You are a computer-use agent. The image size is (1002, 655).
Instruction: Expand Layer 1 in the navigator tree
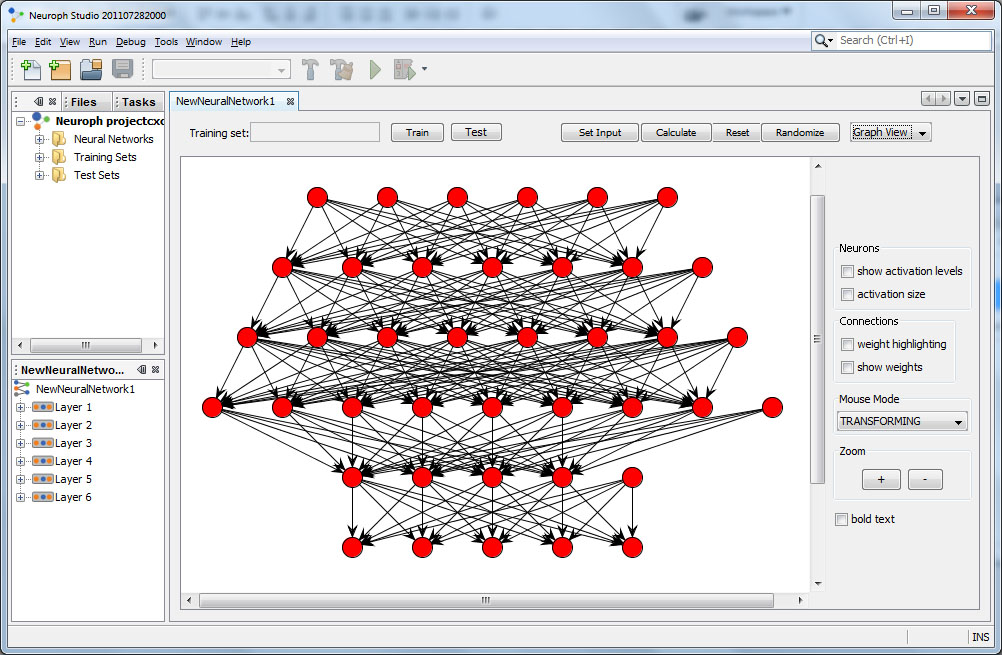click(21, 407)
